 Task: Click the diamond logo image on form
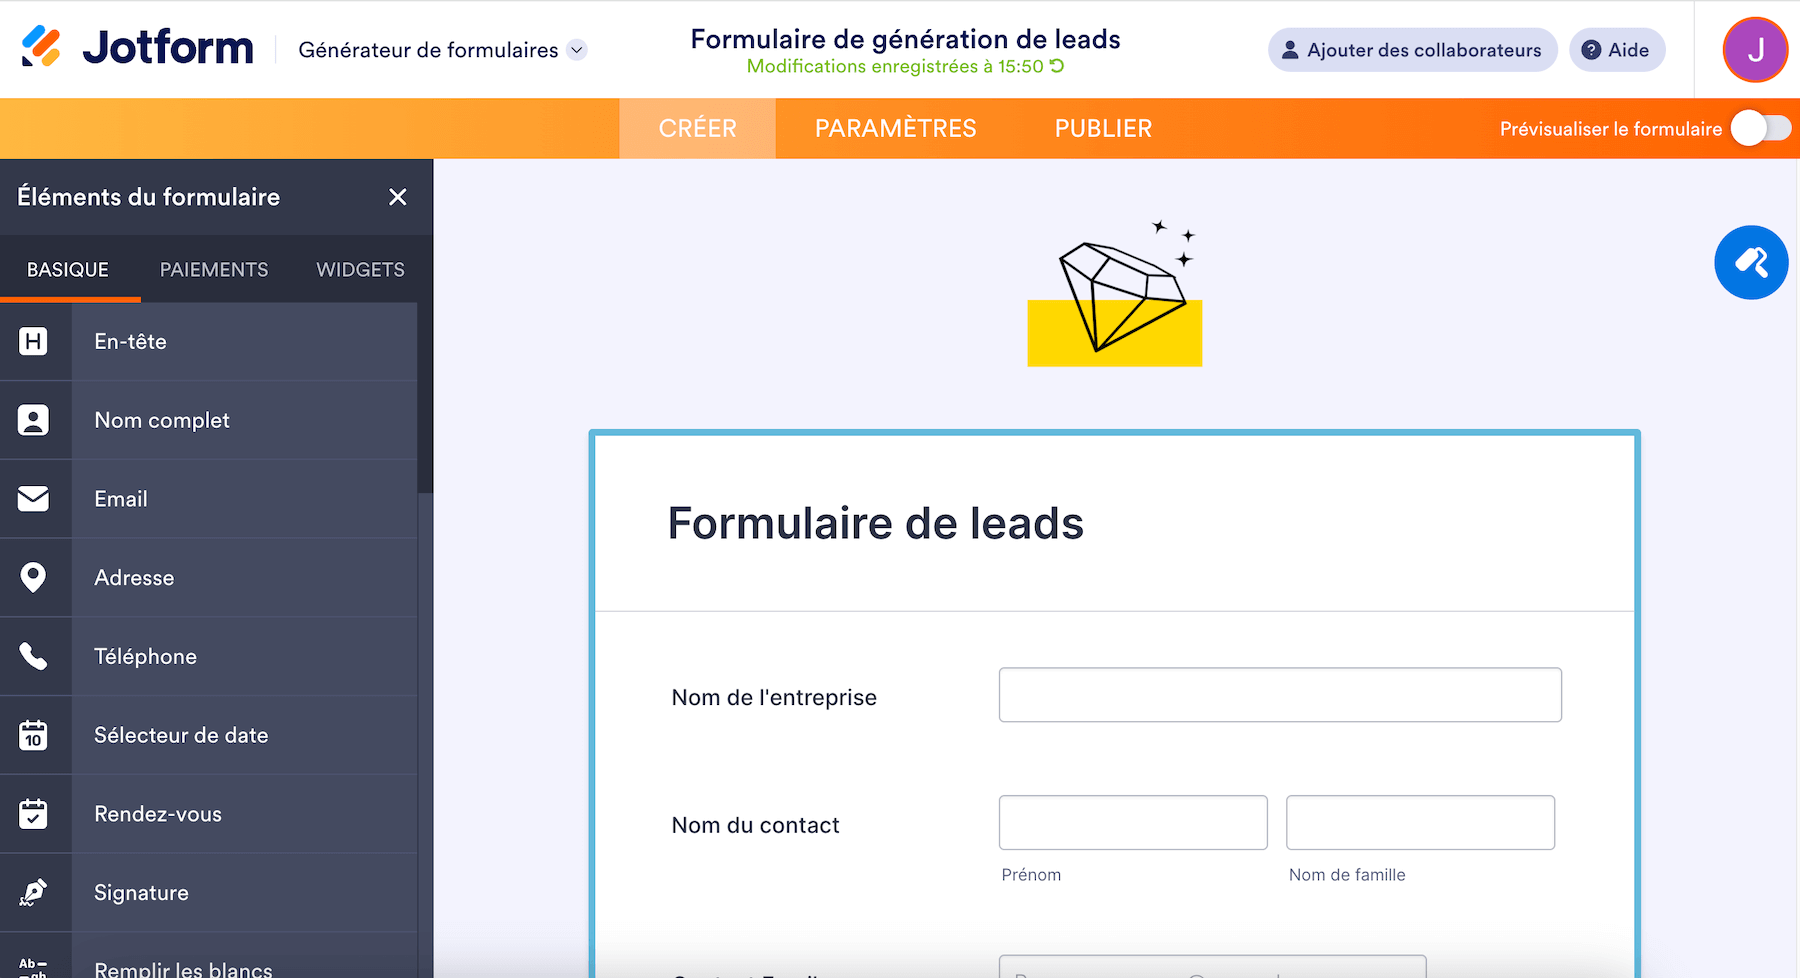point(1114,295)
